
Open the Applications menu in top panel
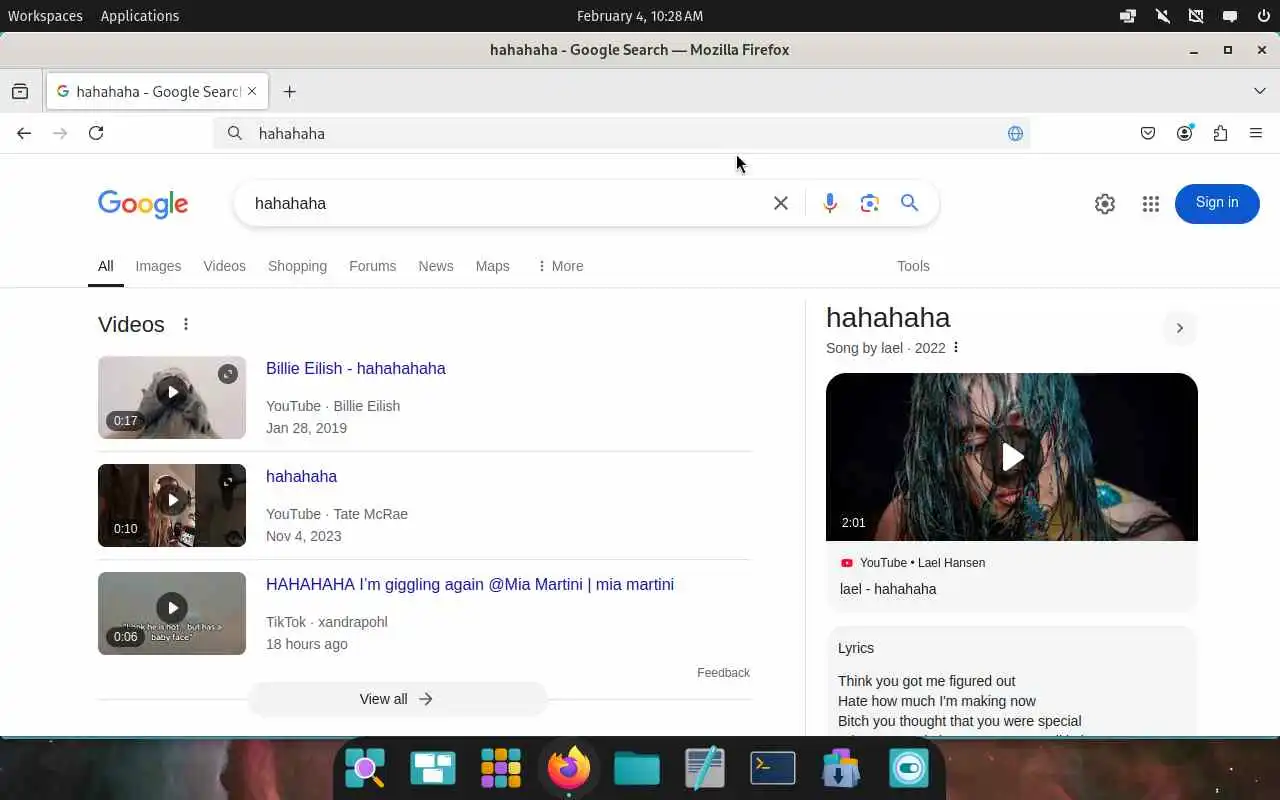[140, 16]
